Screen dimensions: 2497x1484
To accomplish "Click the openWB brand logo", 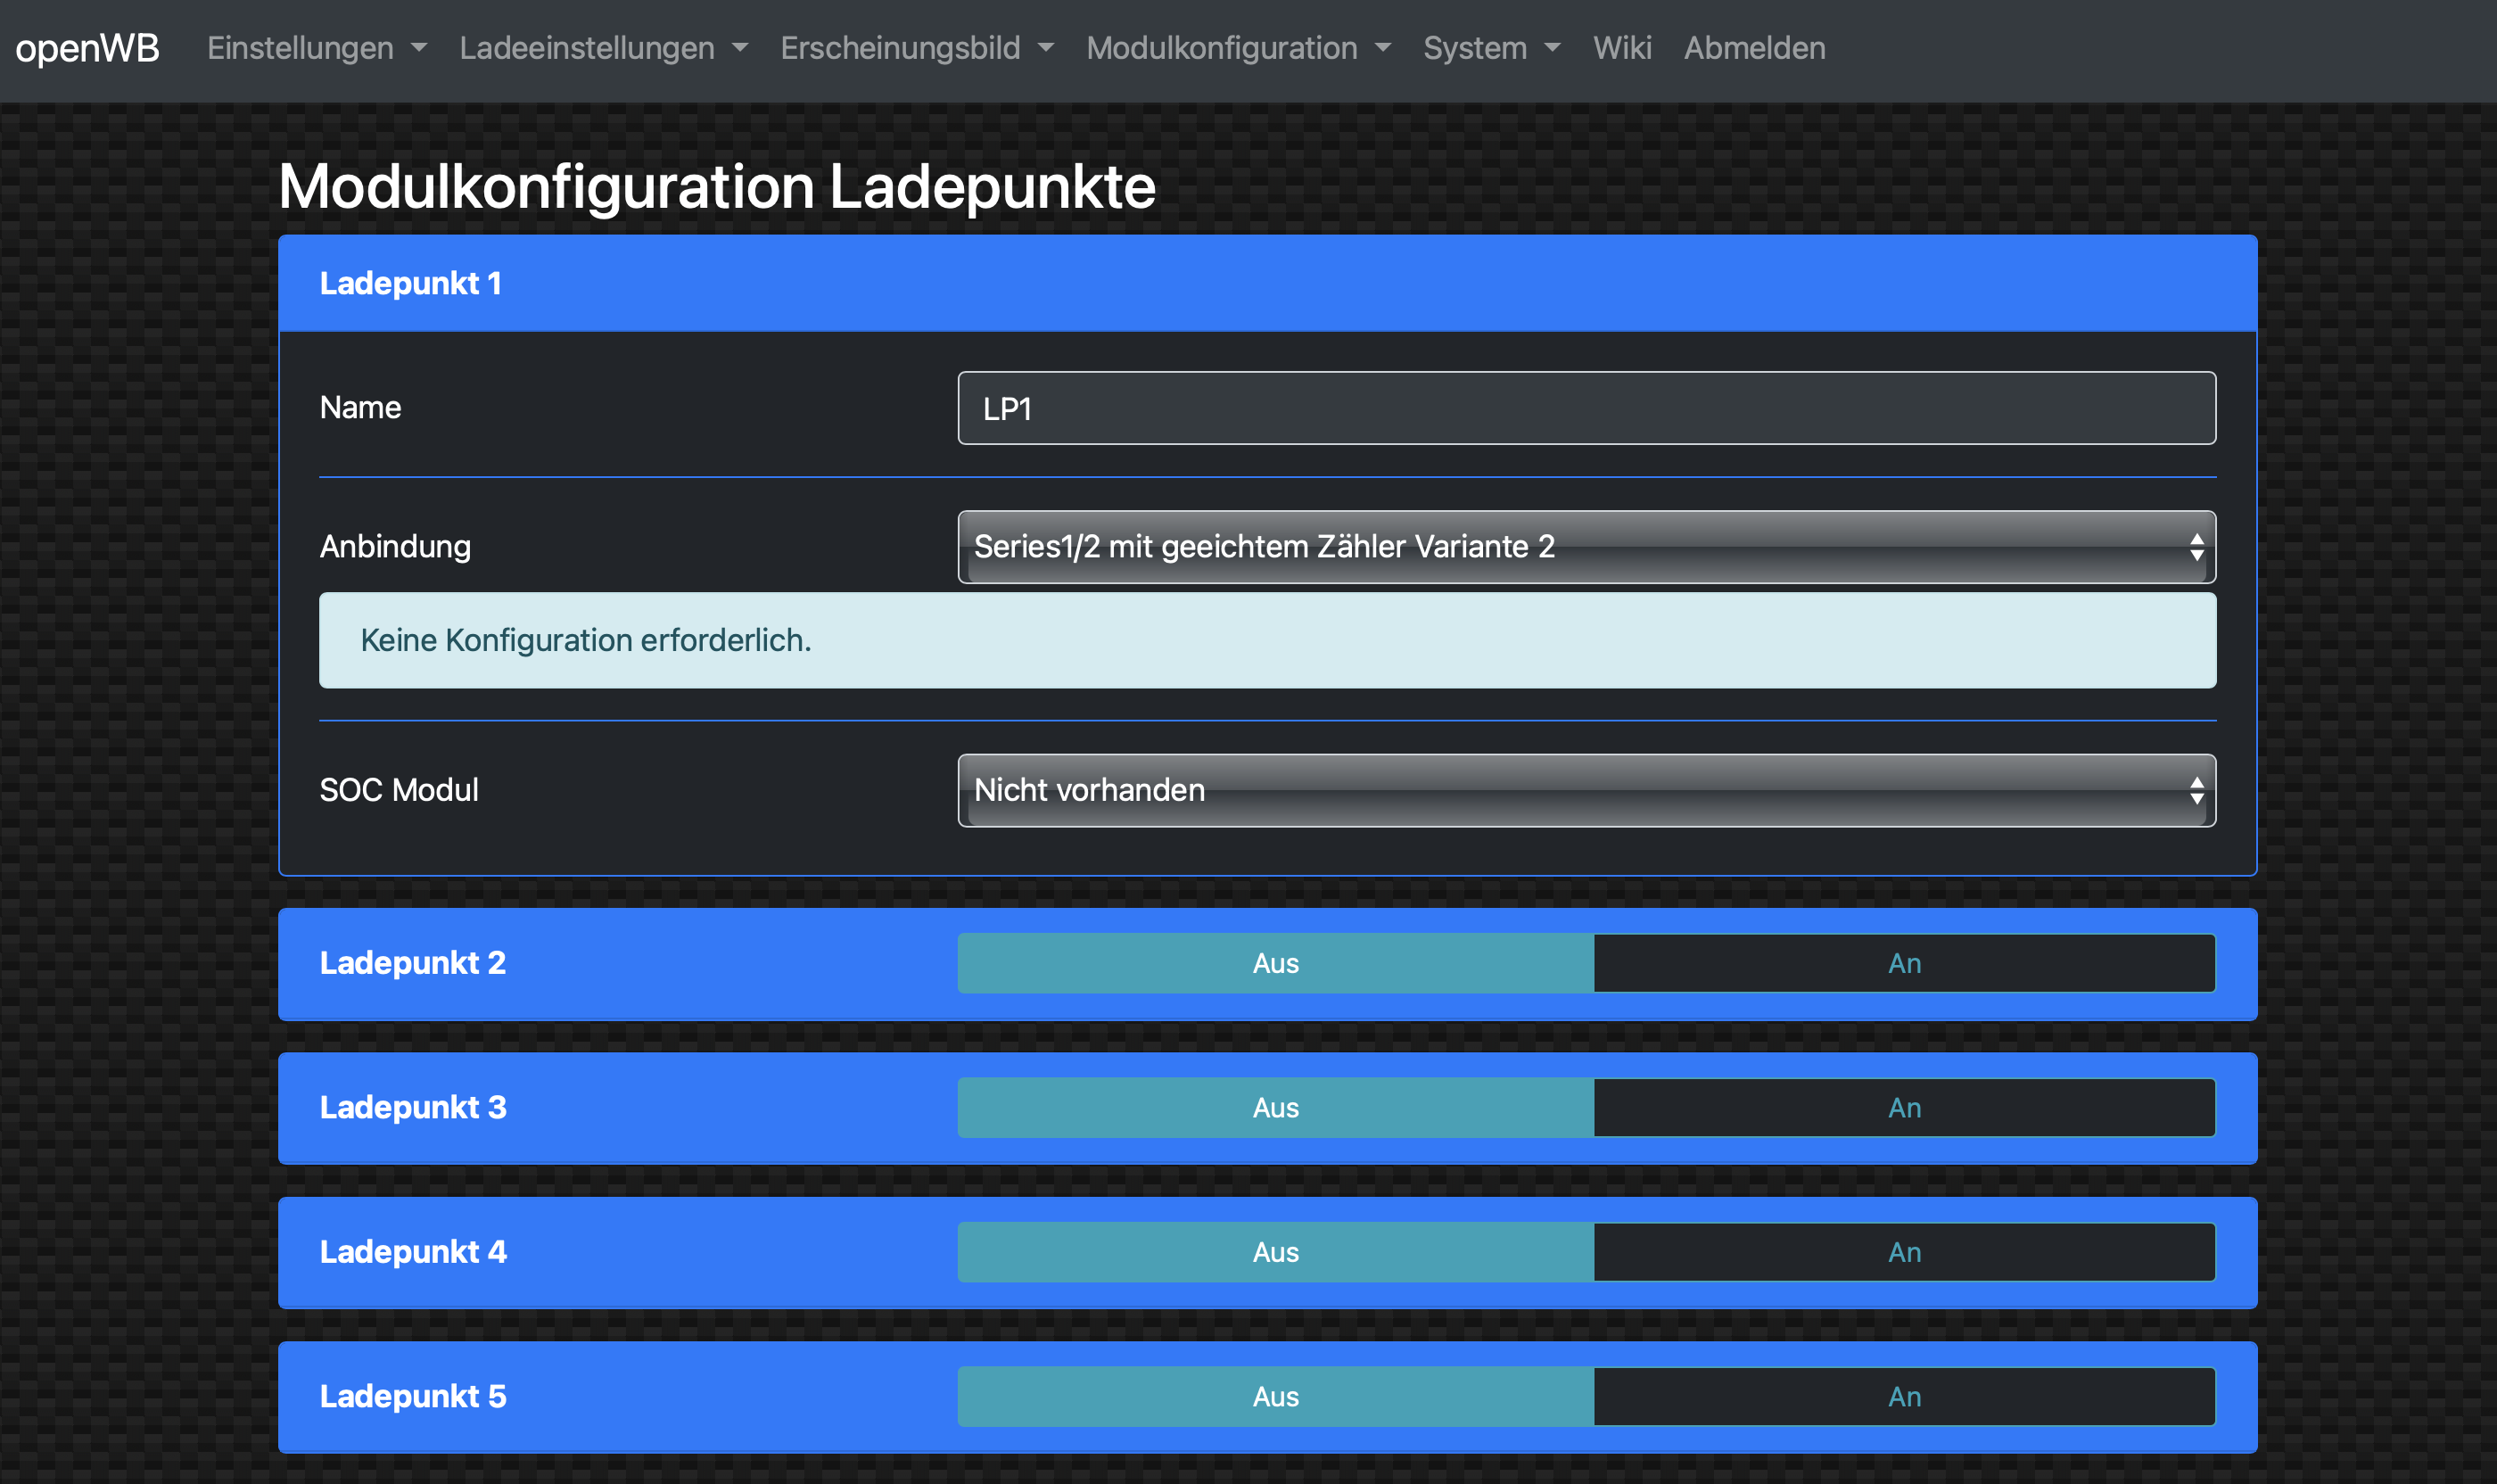I will click(x=87, y=48).
